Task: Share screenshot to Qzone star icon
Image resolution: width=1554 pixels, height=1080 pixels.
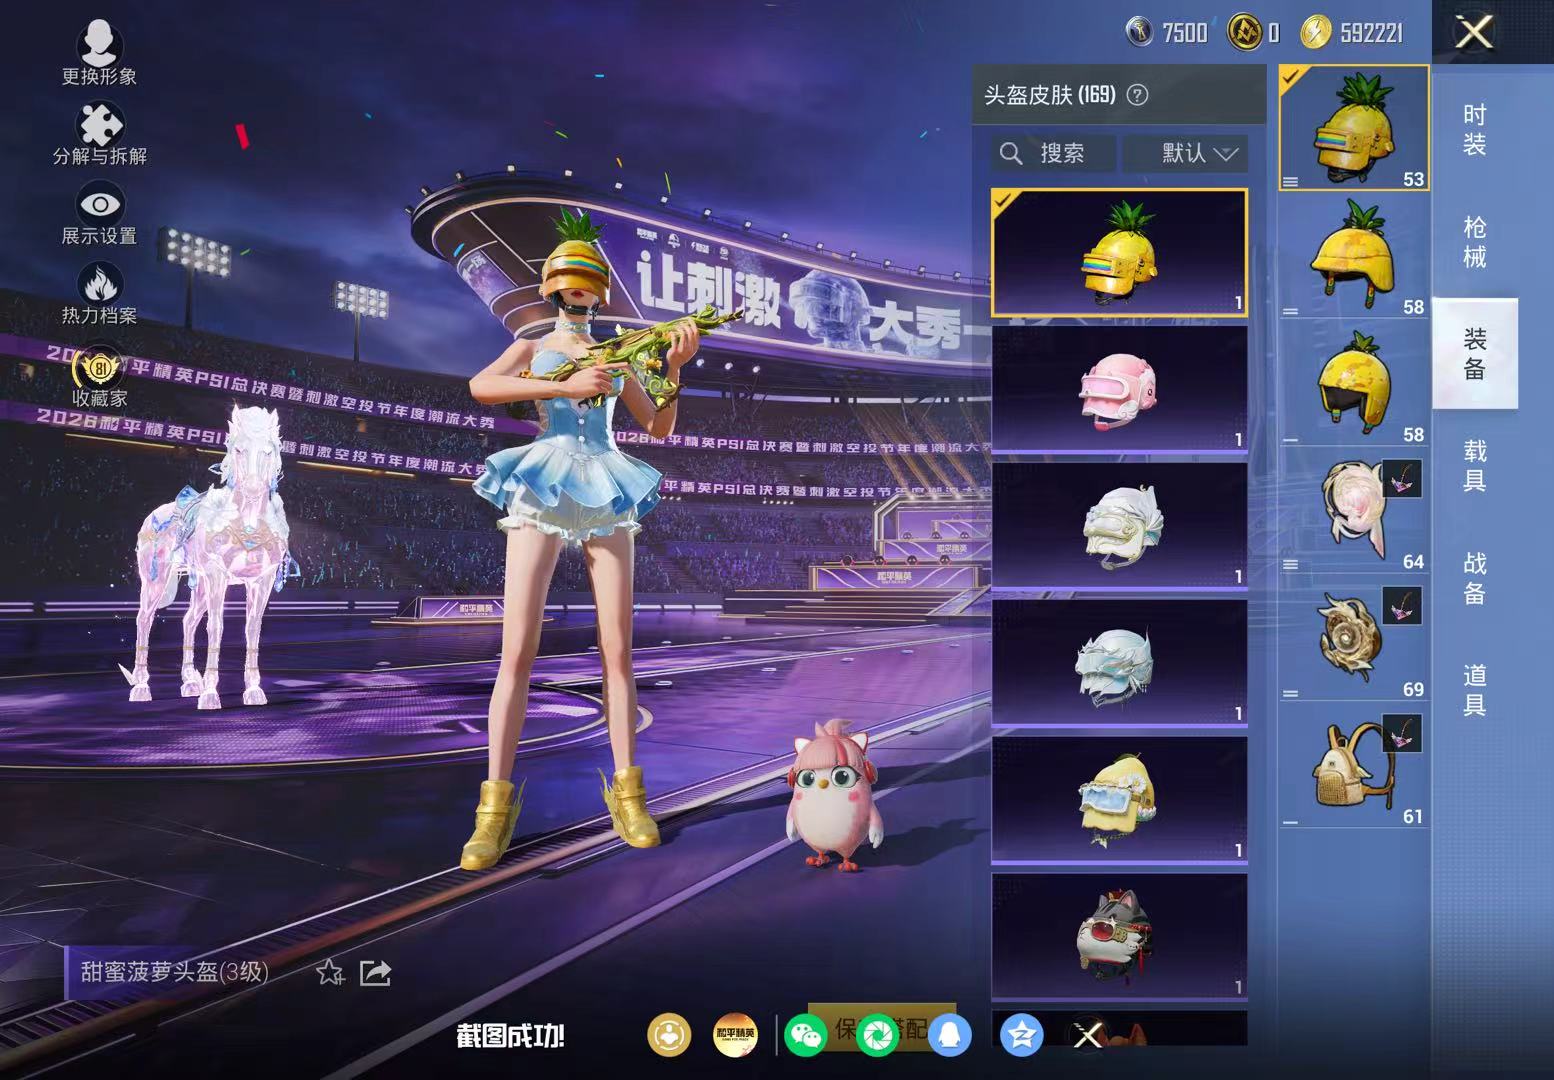Action: pyautogui.click(x=1021, y=1035)
